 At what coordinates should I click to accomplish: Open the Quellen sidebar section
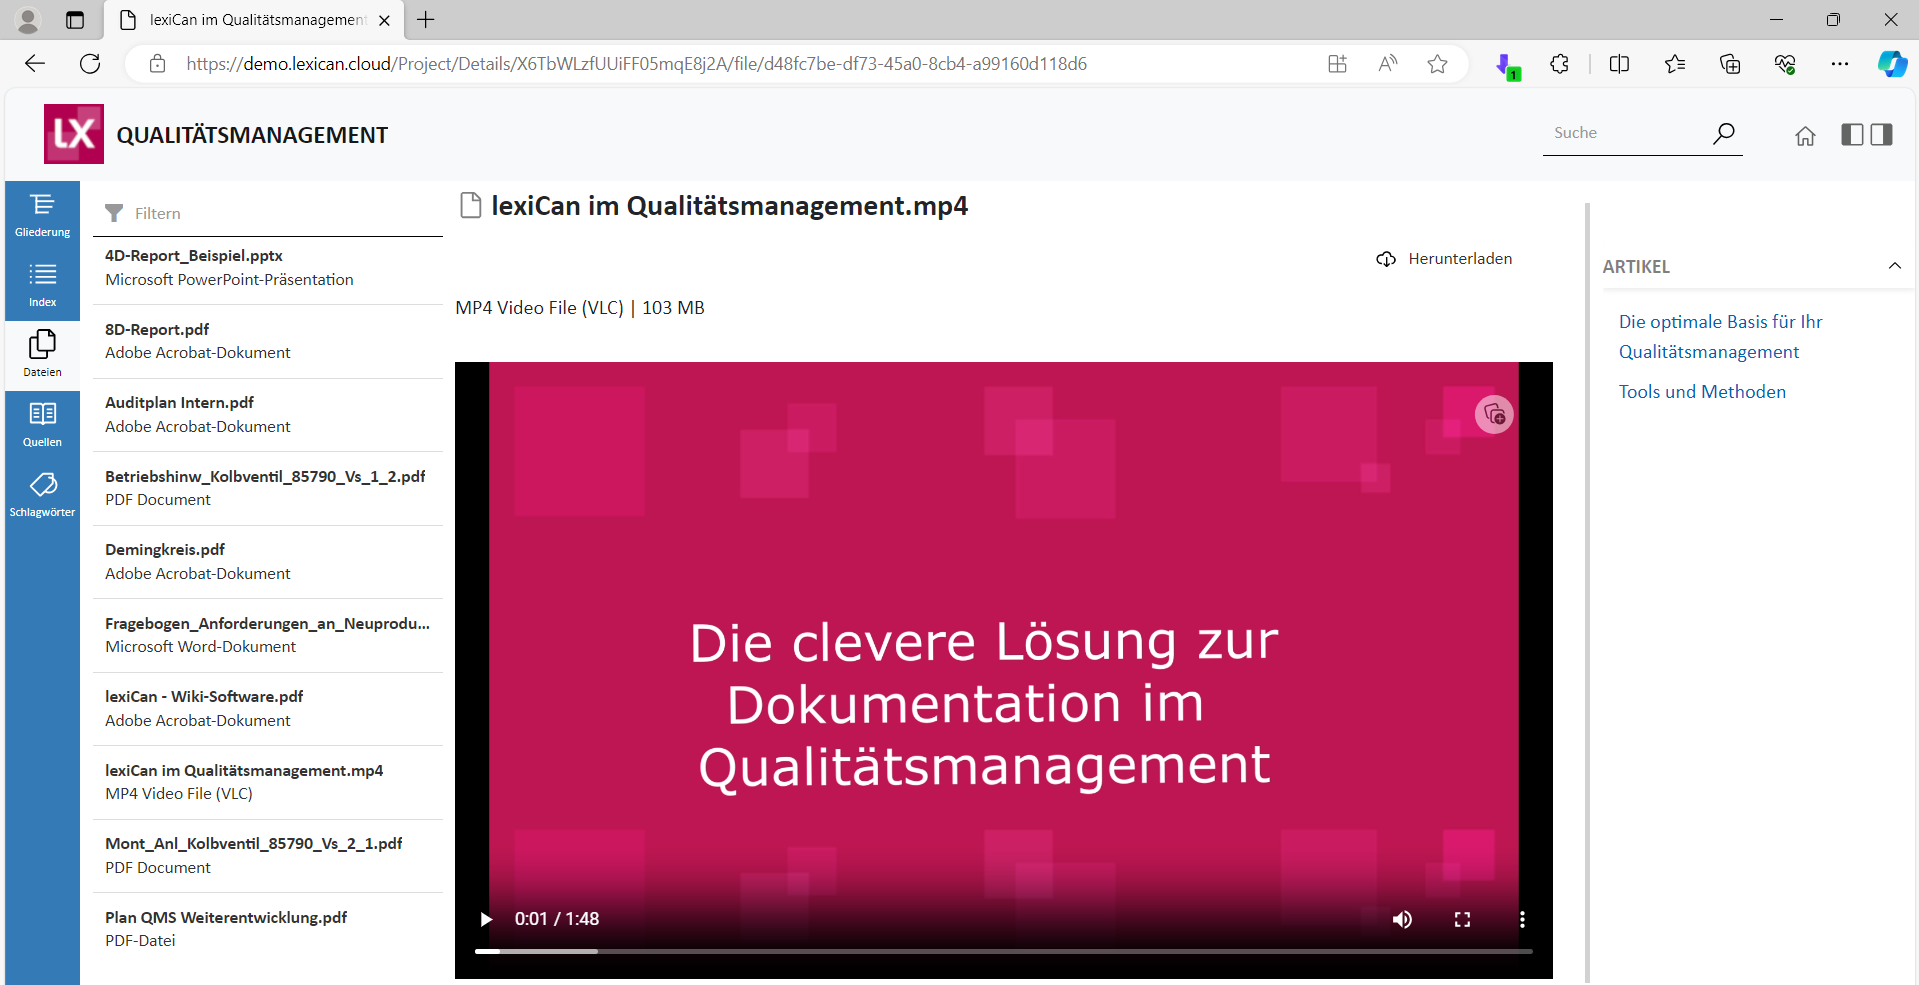(x=42, y=425)
